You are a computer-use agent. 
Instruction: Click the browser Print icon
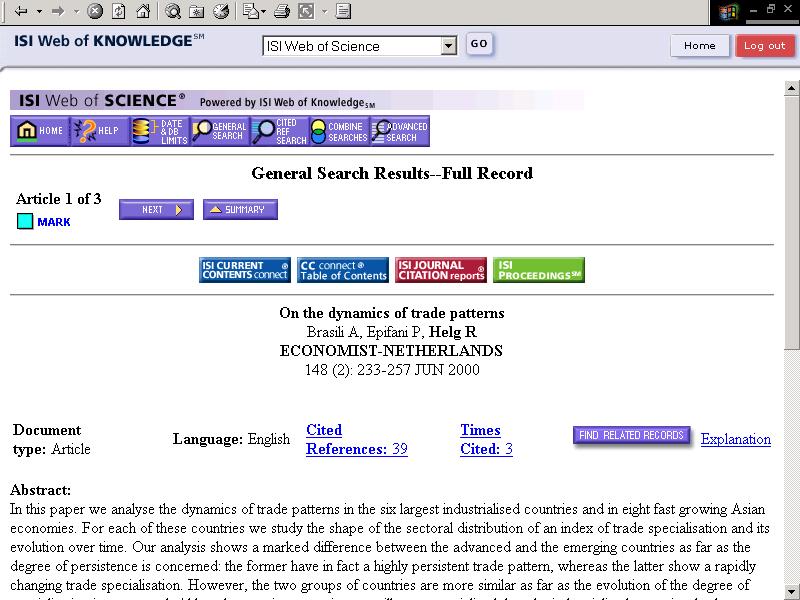[x=282, y=12]
